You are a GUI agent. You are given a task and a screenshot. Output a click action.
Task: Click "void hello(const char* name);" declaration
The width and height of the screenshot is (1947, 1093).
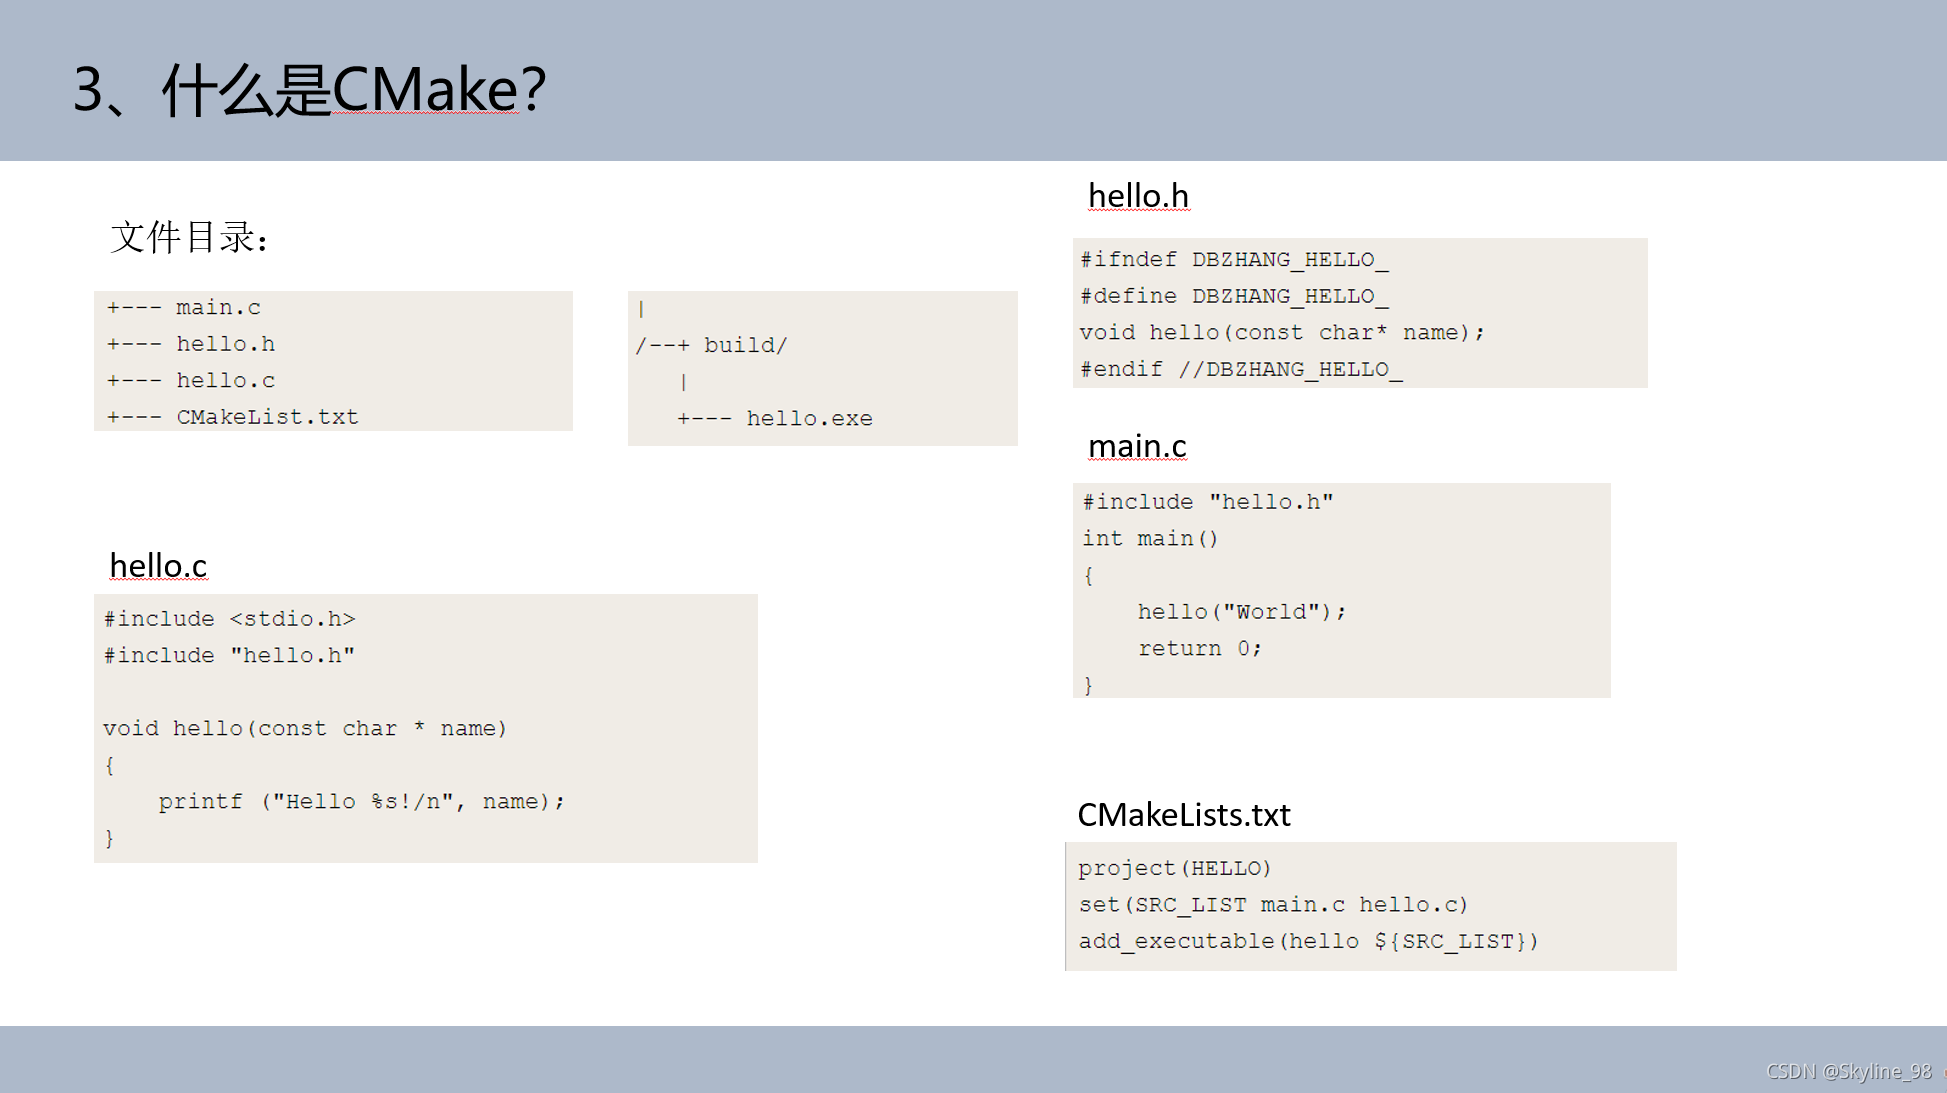tap(1282, 333)
